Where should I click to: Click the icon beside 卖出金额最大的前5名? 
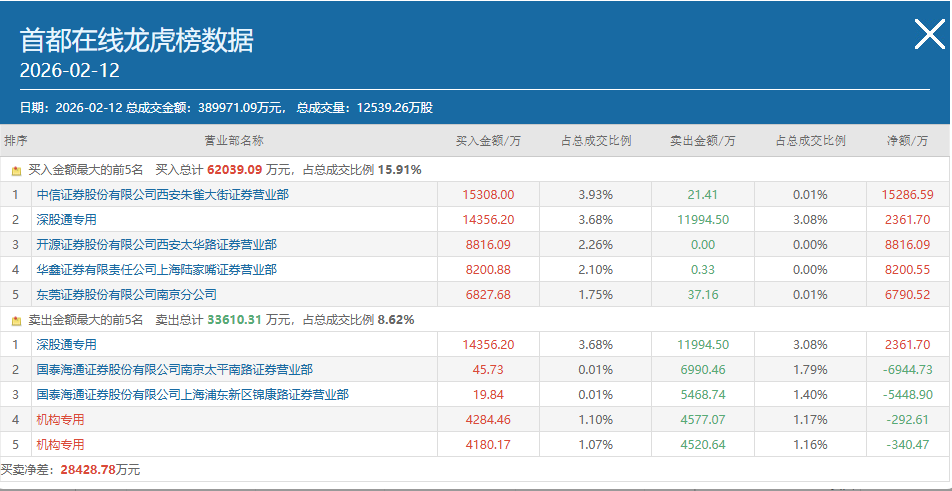click(16, 320)
